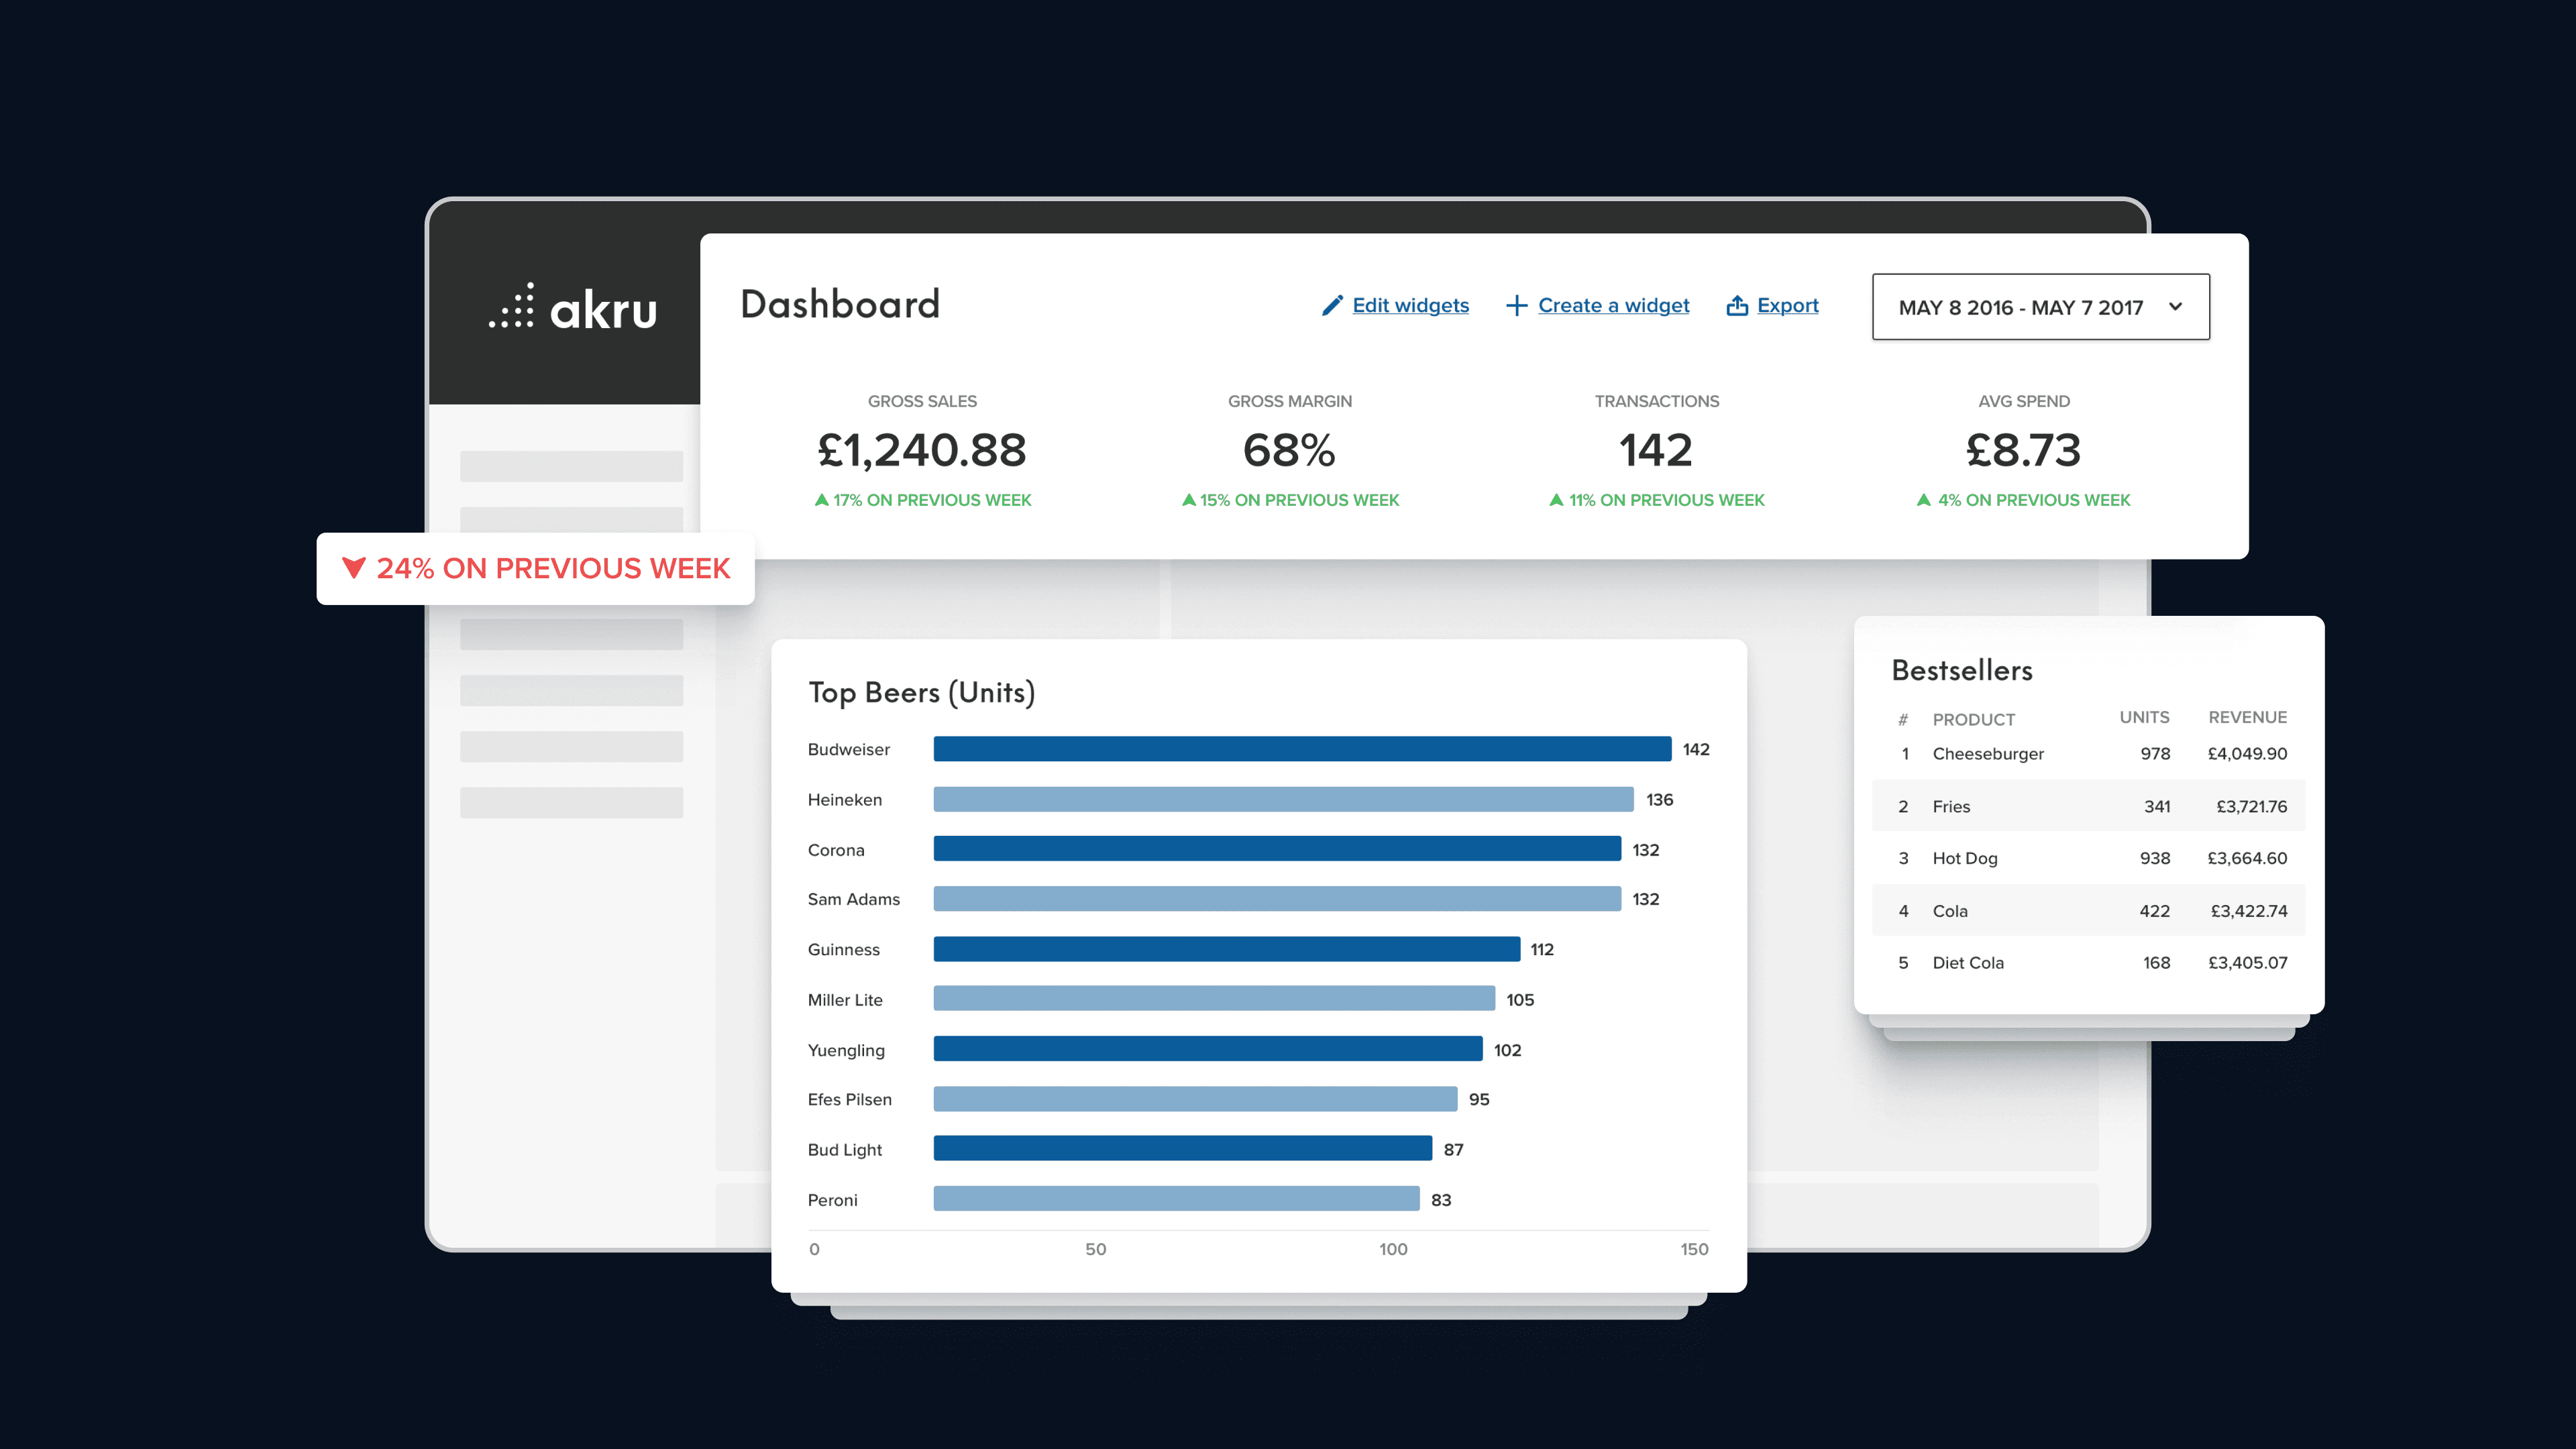This screenshot has width=2576, height=1449.
Task: Click '17% ON PREVIOUS WEEK' text
Action: [x=932, y=500]
